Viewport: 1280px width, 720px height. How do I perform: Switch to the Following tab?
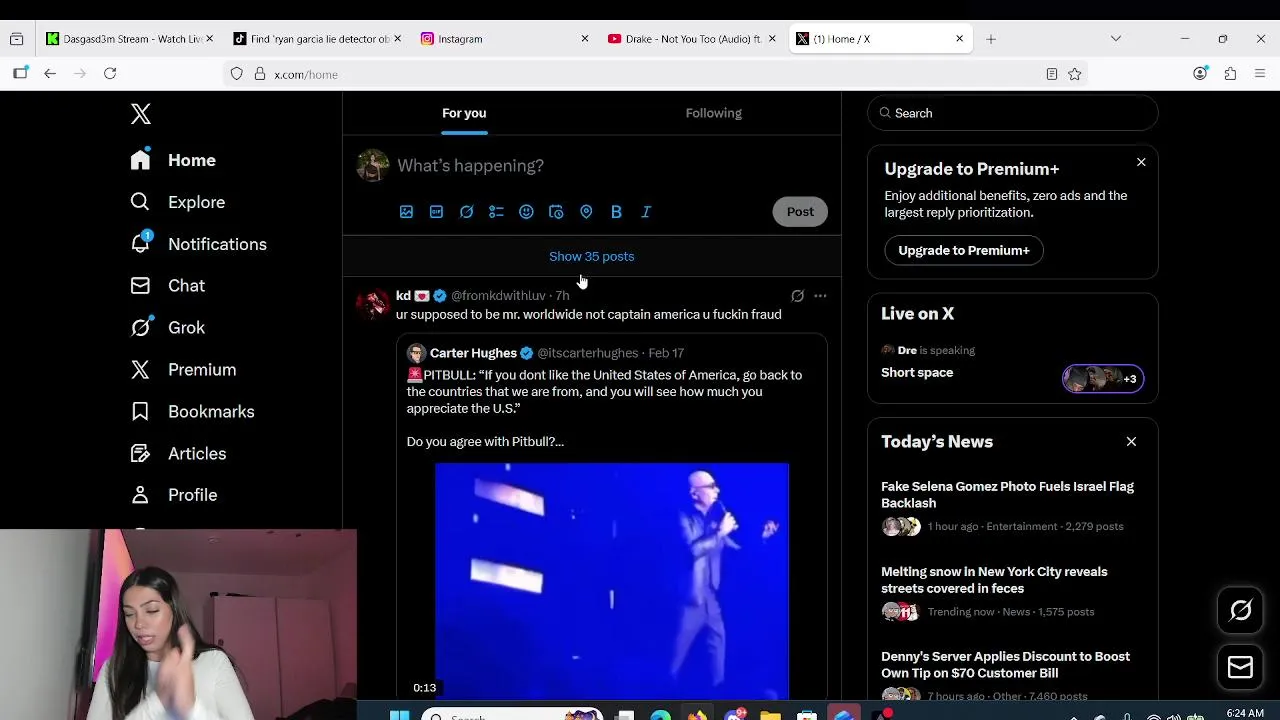714,113
